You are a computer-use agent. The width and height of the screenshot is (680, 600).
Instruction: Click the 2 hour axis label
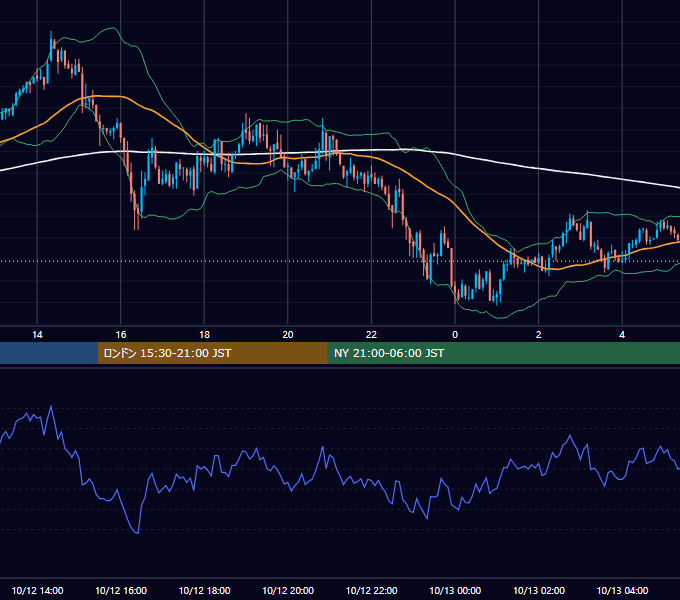click(538, 335)
